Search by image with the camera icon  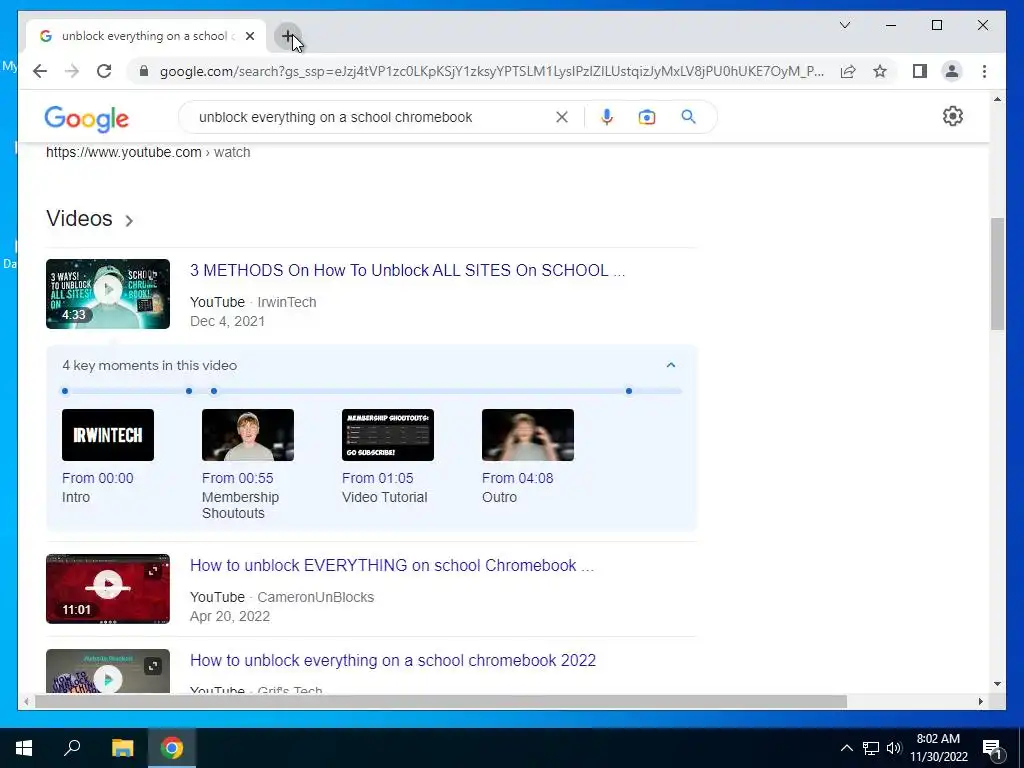click(647, 117)
